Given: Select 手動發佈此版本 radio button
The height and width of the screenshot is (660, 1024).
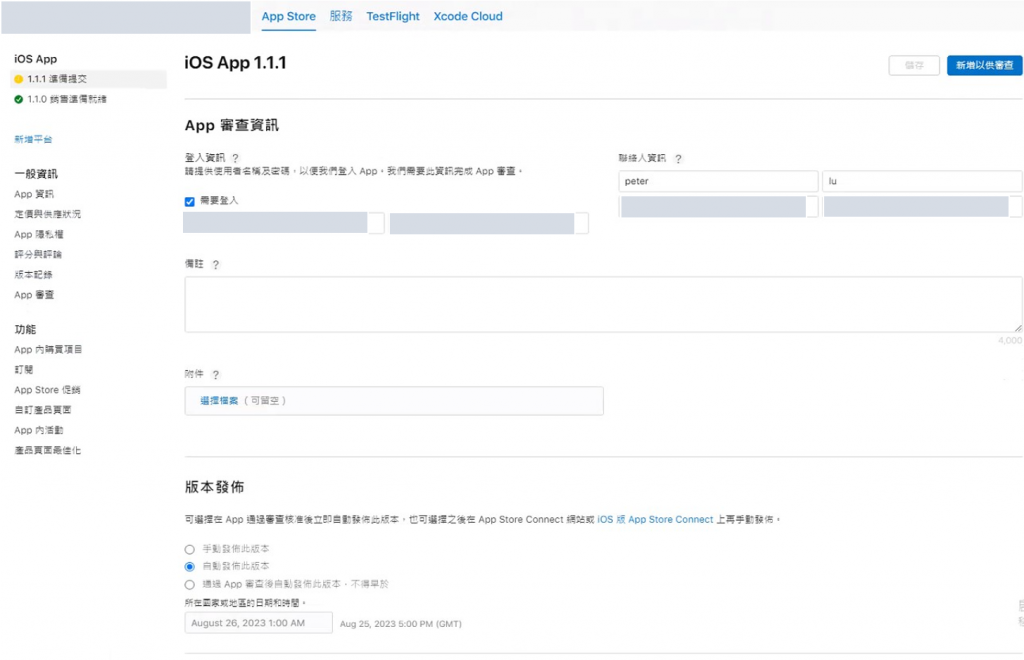Looking at the screenshot, I should 189,550.
